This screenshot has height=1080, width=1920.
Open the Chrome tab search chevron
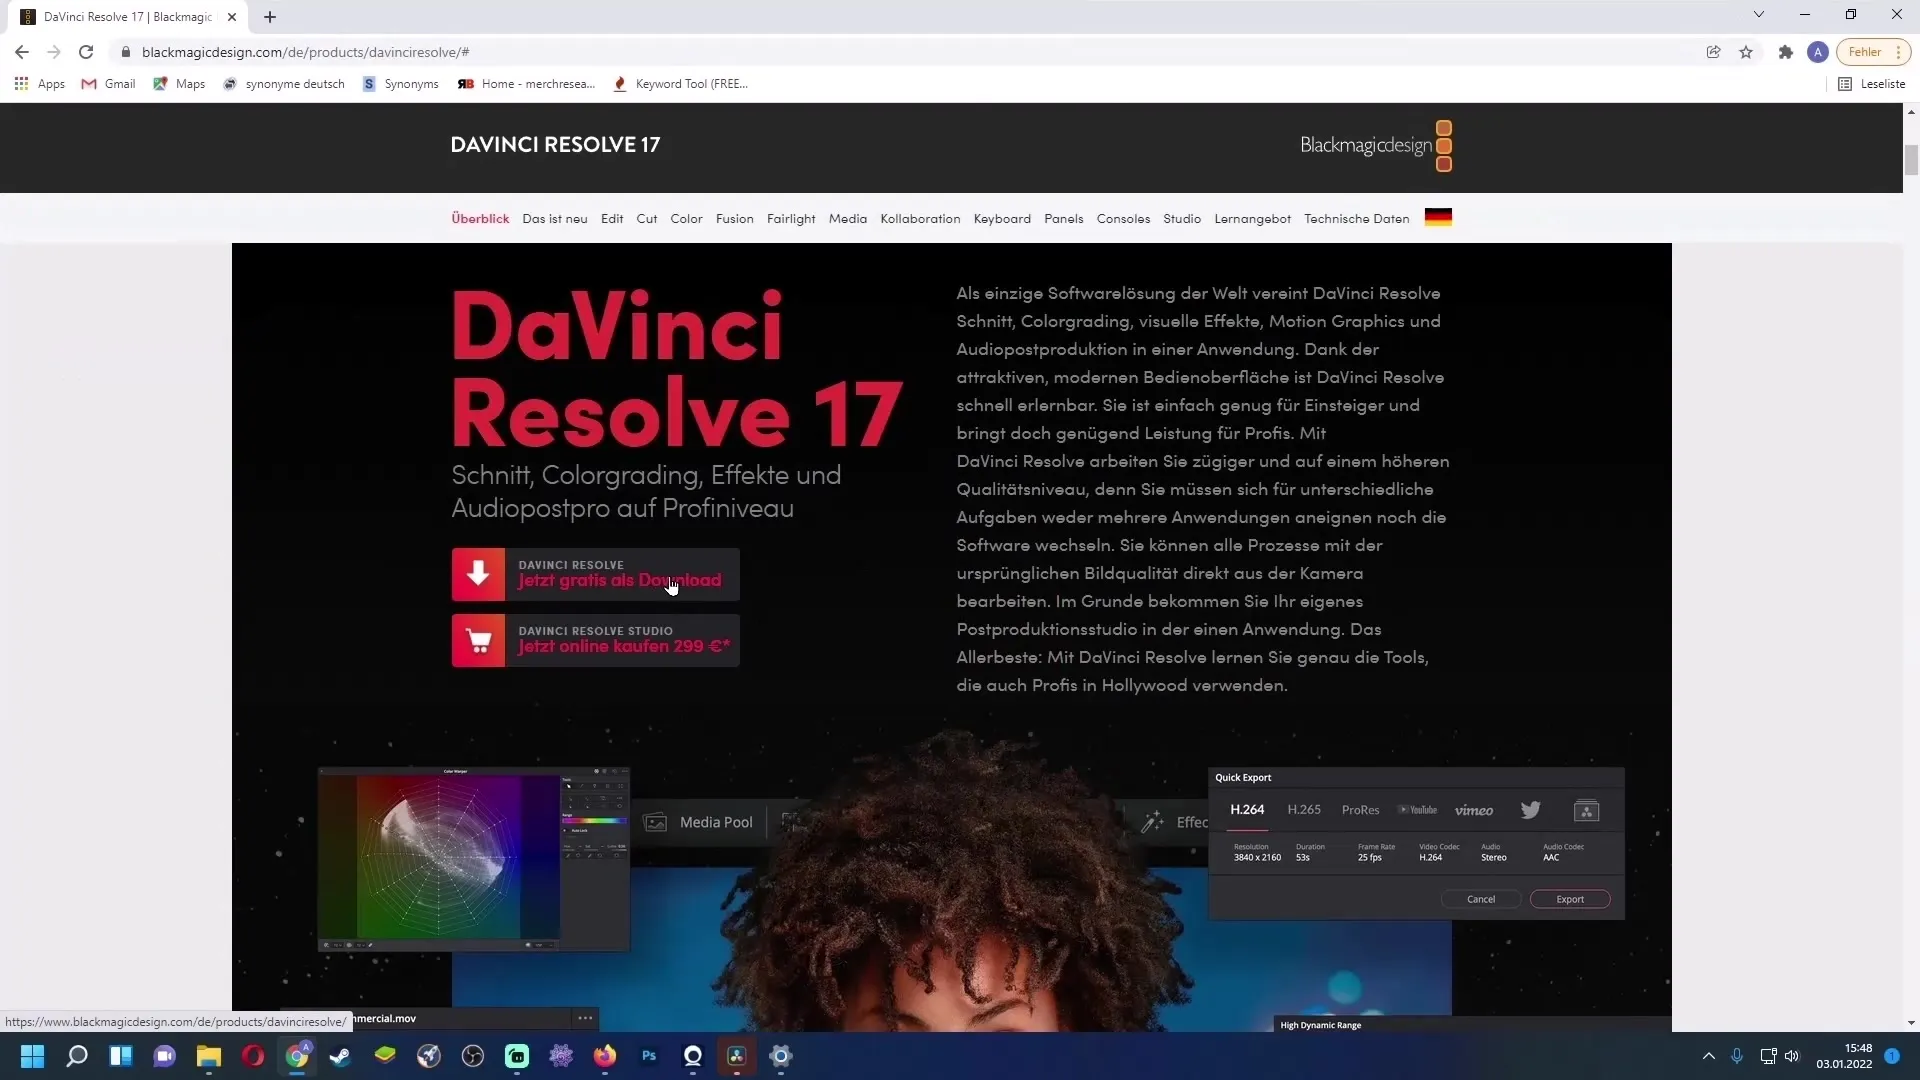tap(1759, 15)
